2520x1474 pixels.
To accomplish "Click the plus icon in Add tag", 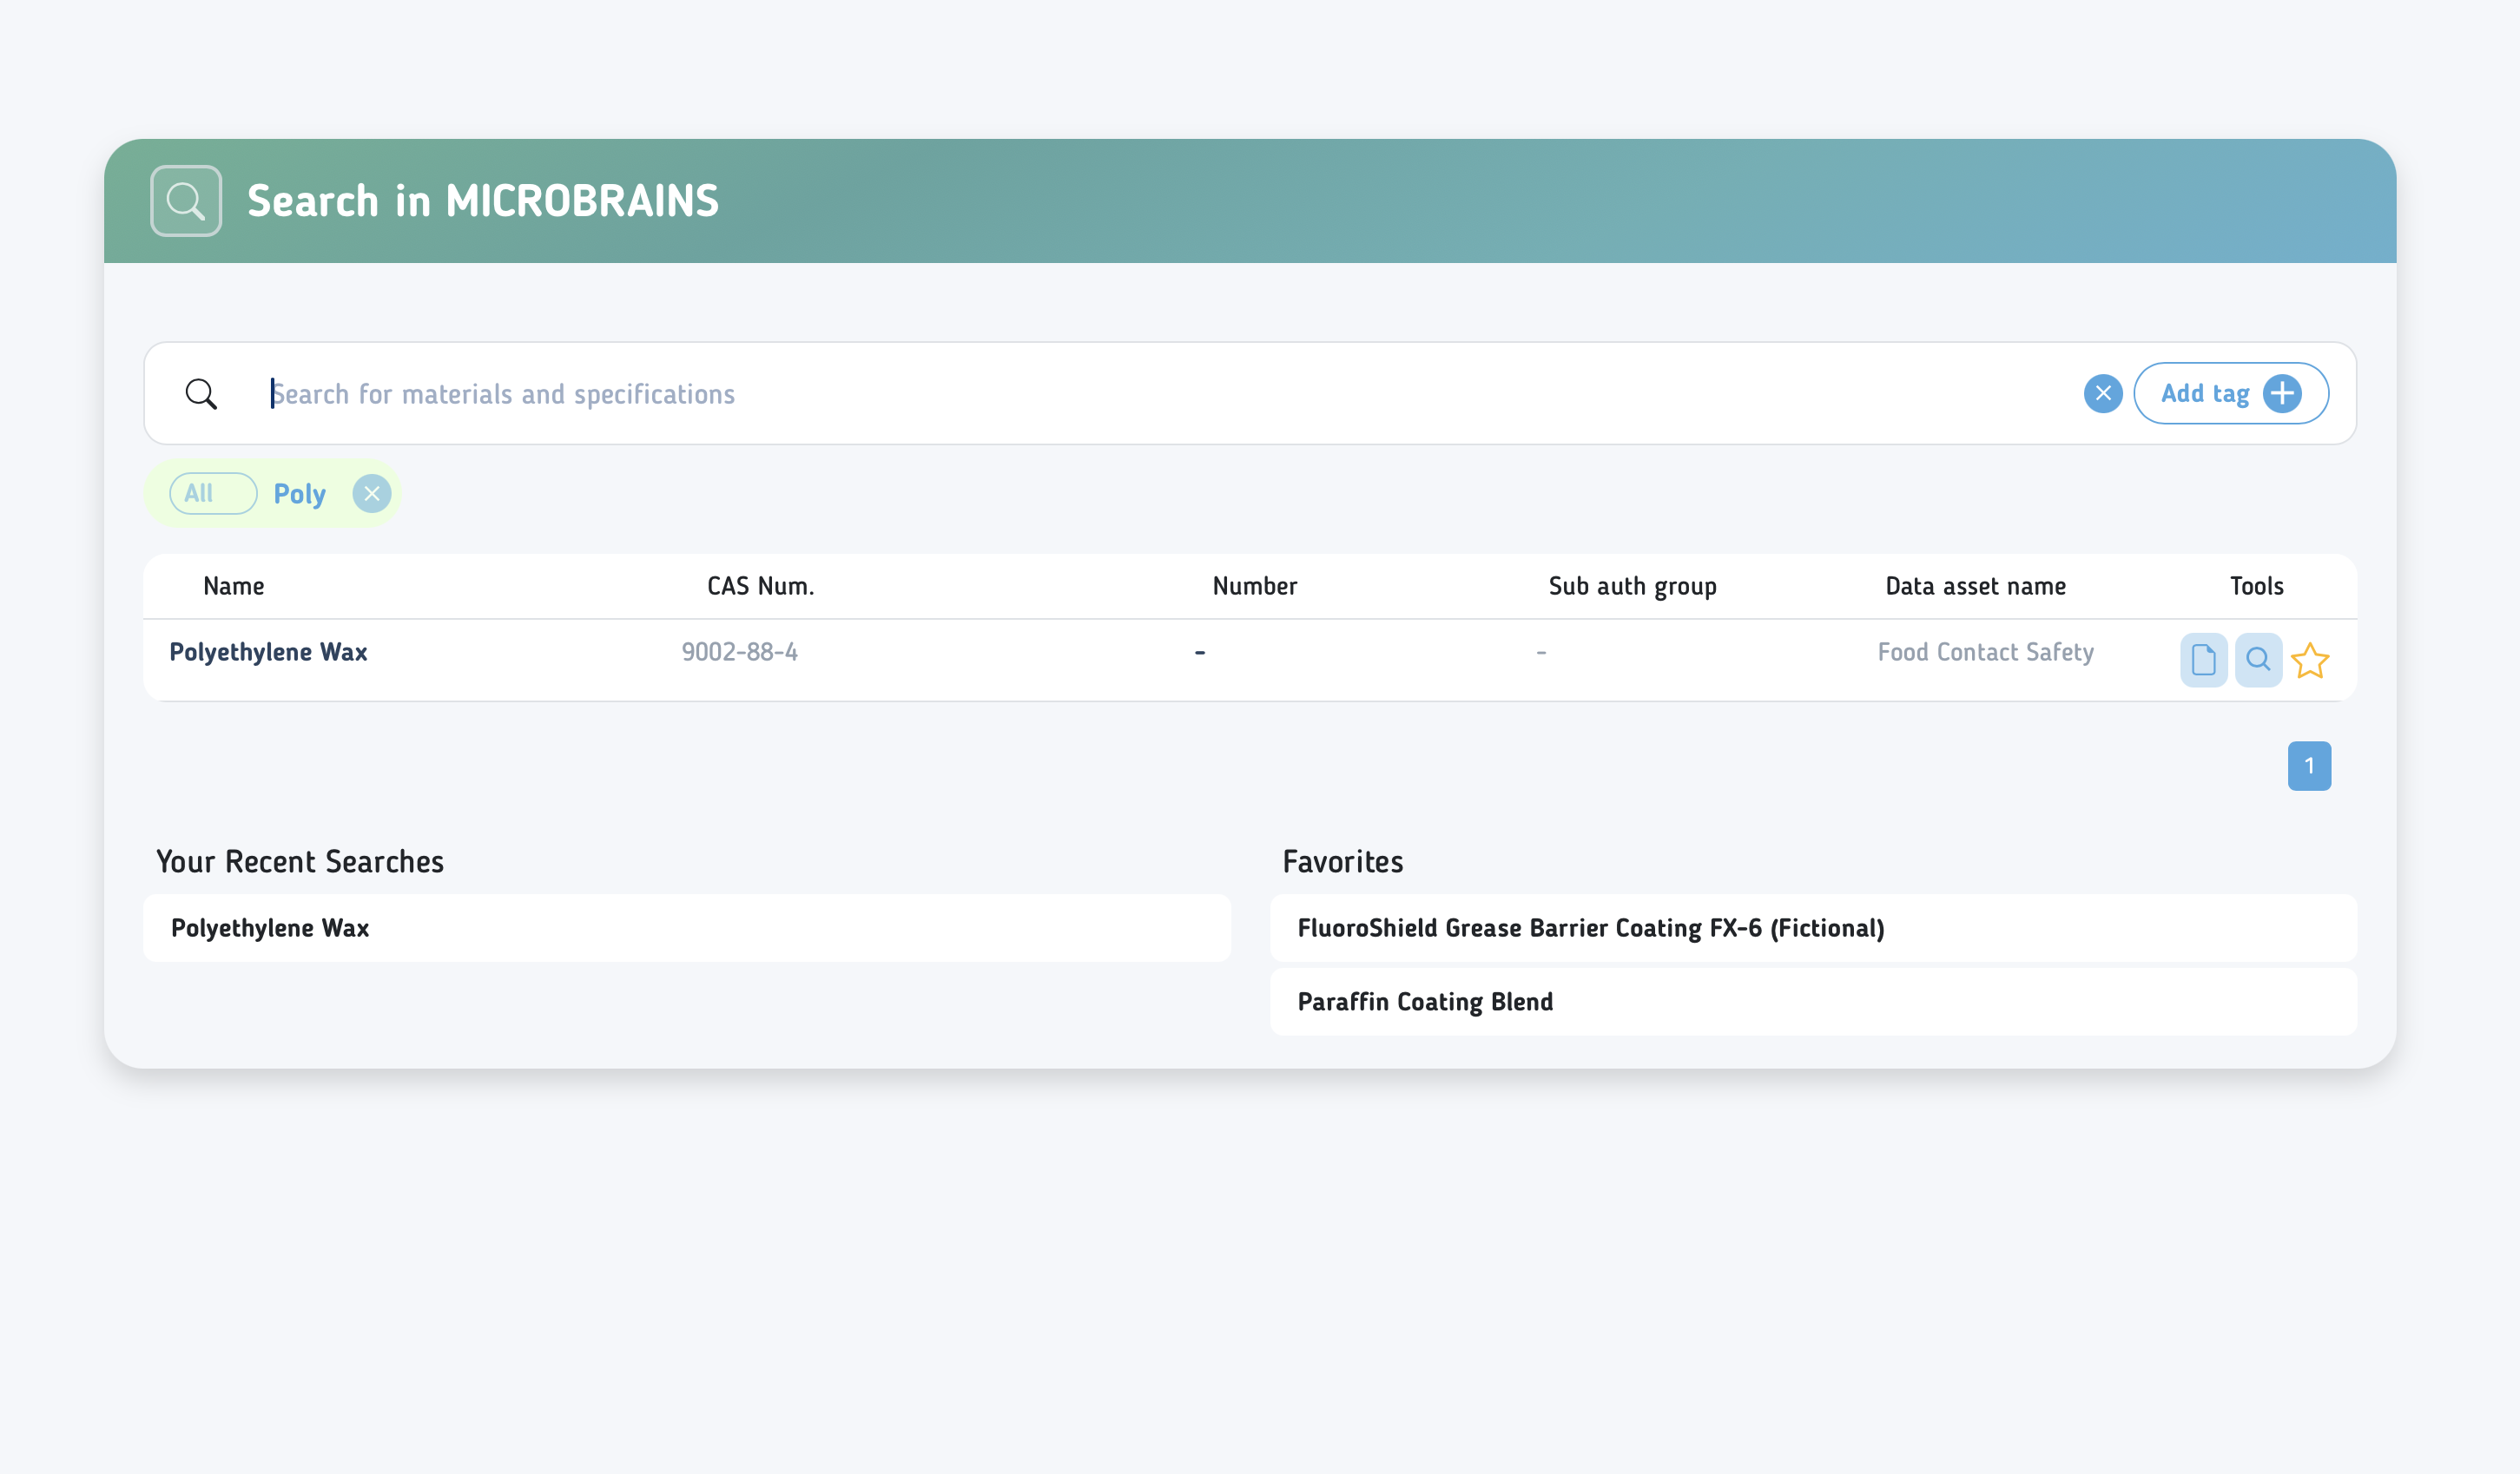I will [2282, 393].
